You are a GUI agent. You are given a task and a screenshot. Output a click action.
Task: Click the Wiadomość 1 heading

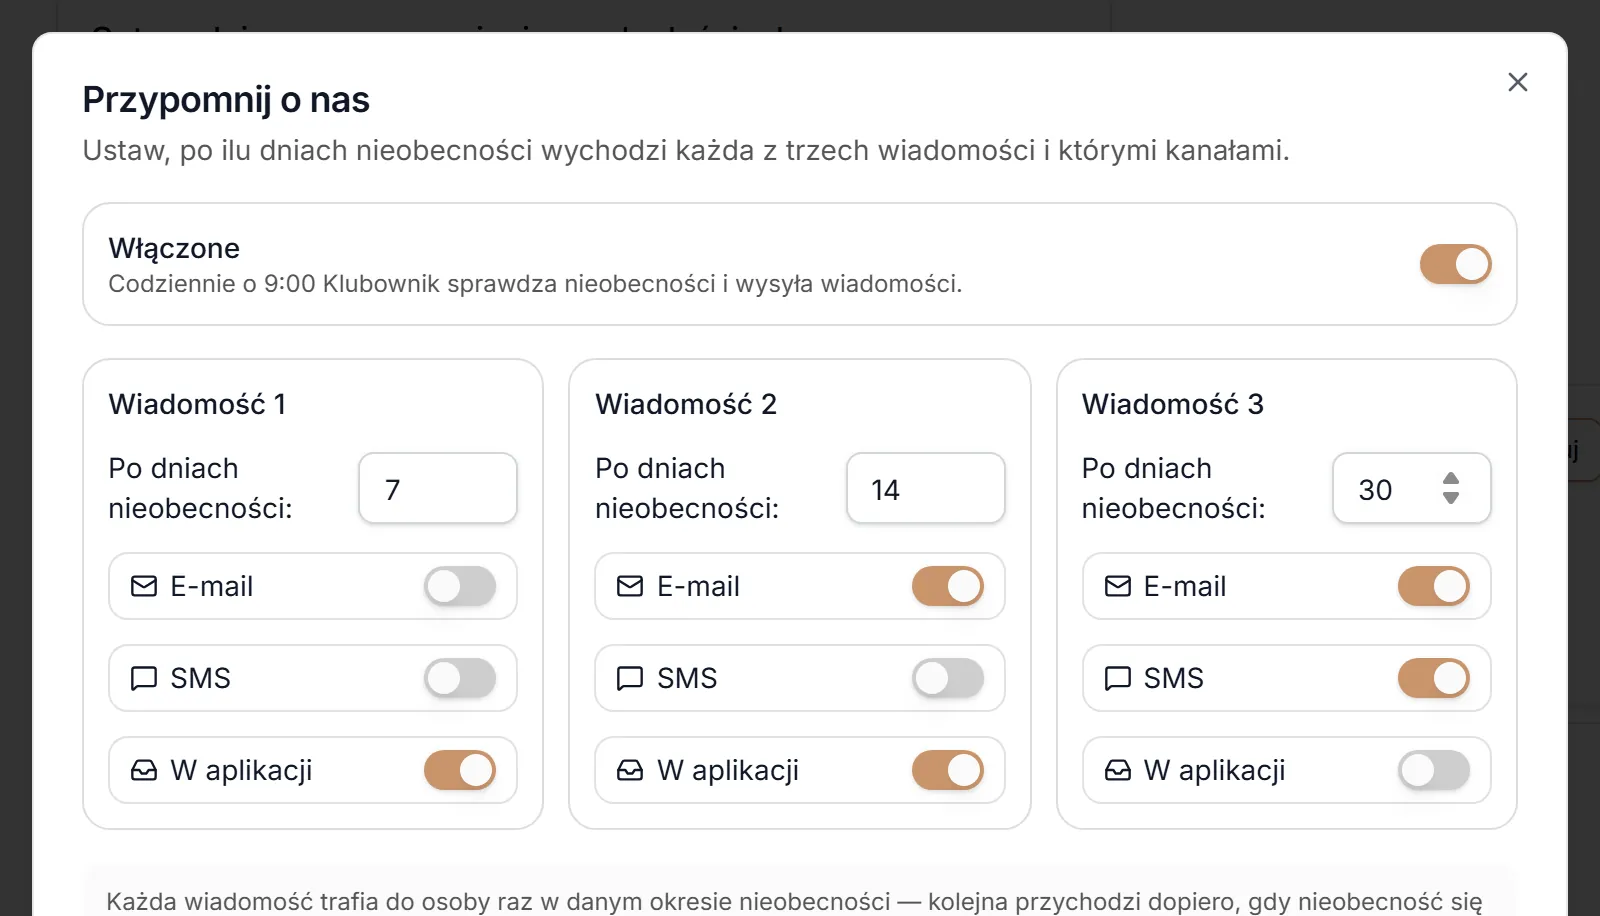coord(197,404)
